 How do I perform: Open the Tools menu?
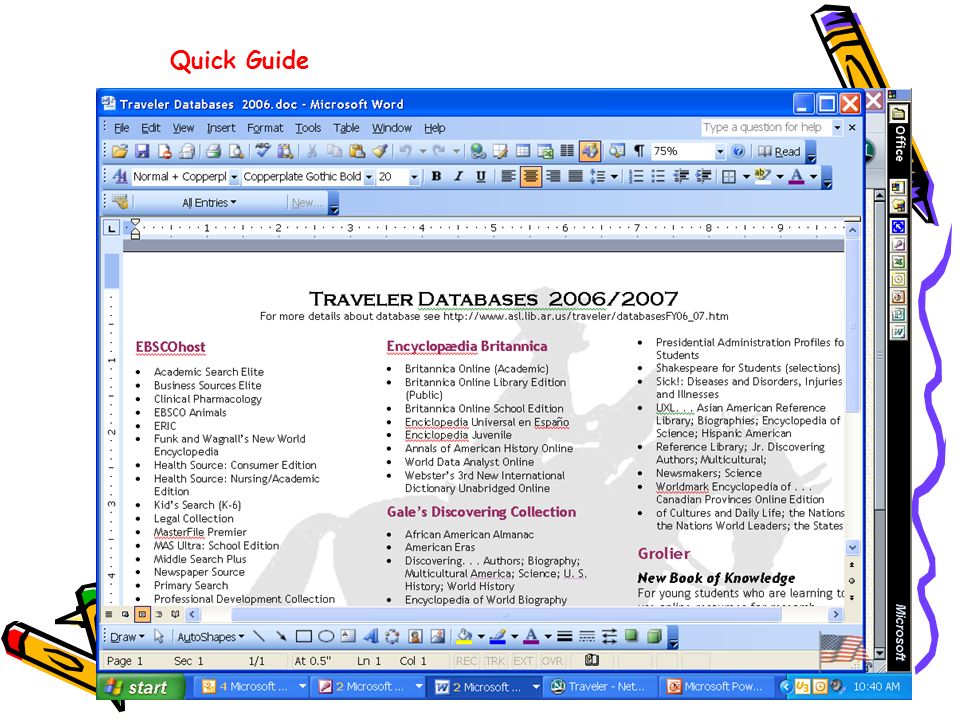[x=308, y=128]
